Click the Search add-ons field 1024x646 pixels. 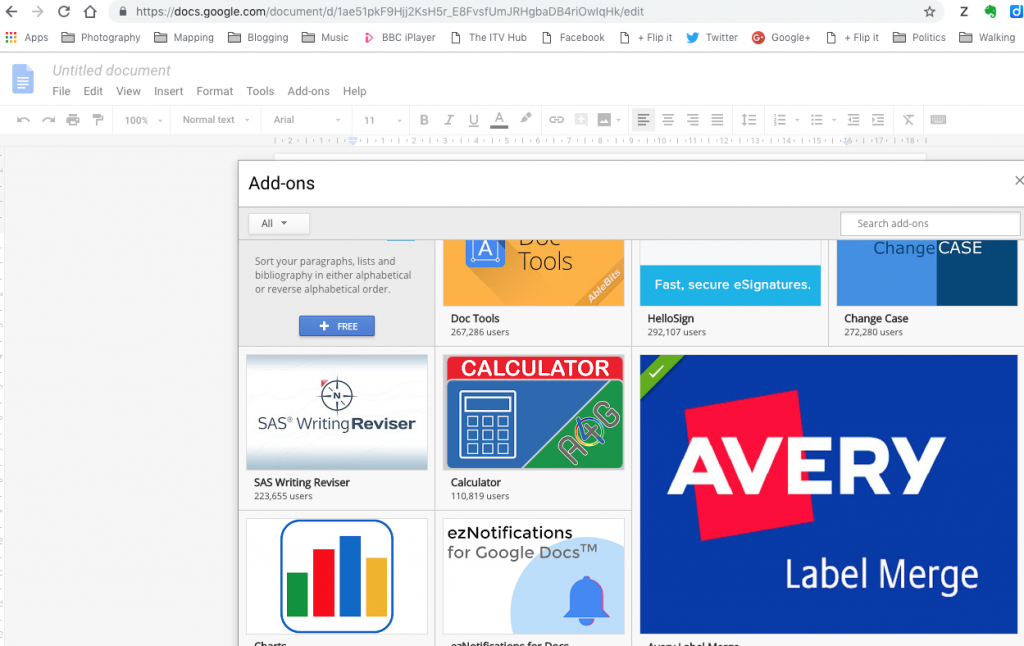tap(930, 223)
